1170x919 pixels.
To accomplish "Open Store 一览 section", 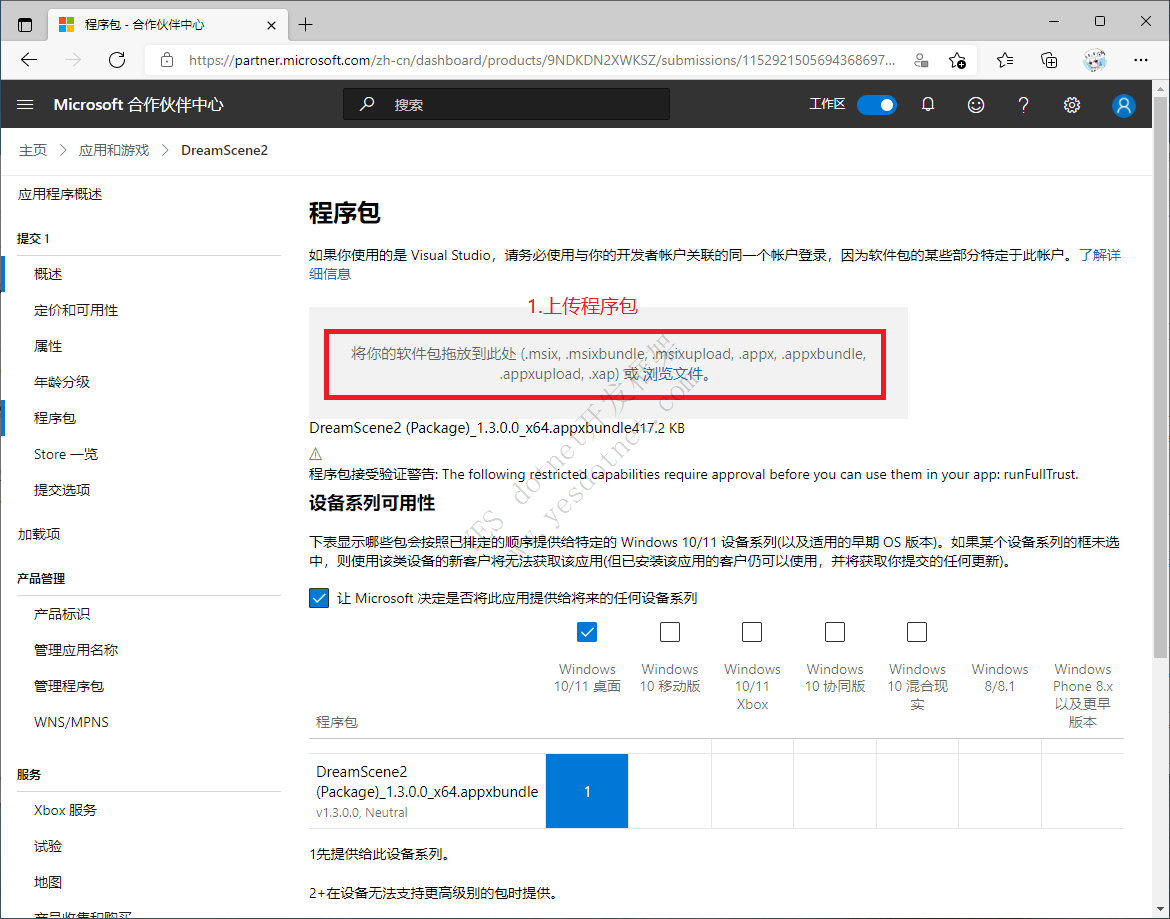I will 66,454.
